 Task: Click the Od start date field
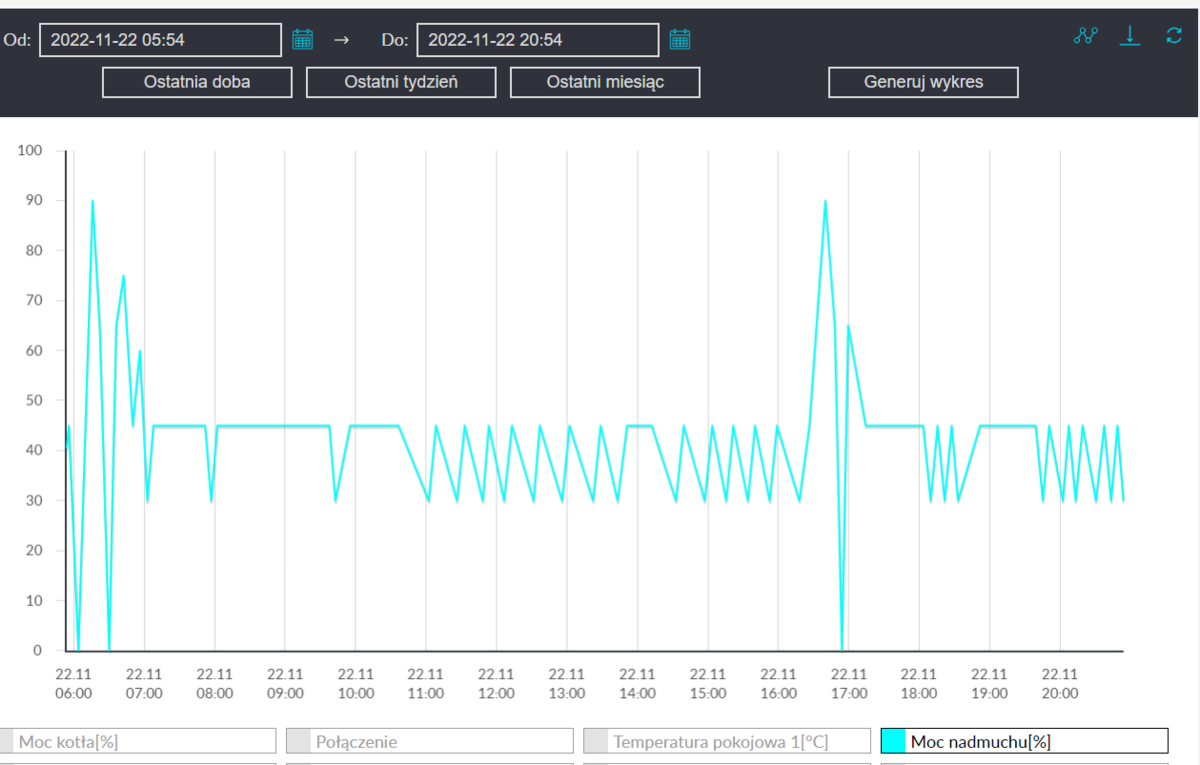coord(160,40)
